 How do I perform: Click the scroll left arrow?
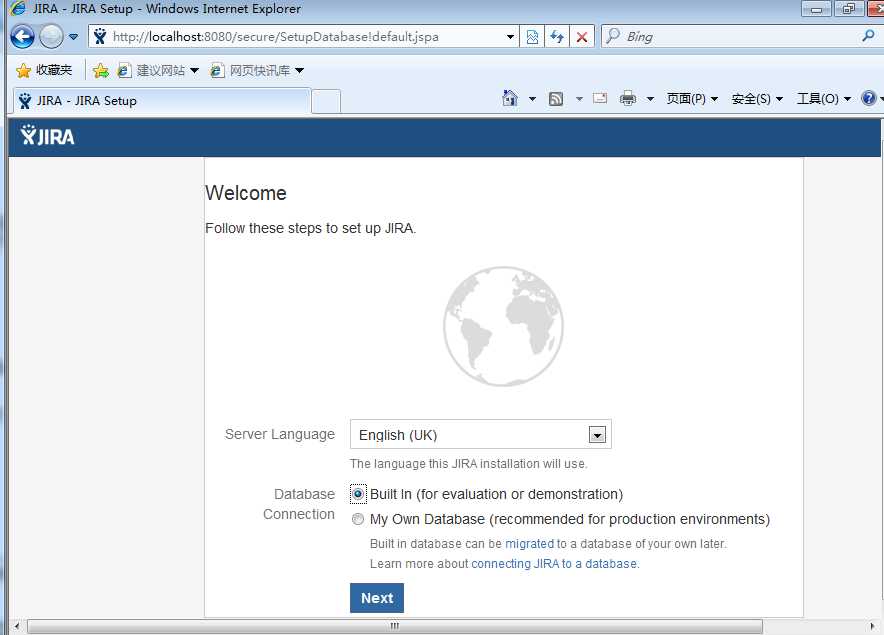(x=17, y=626)
